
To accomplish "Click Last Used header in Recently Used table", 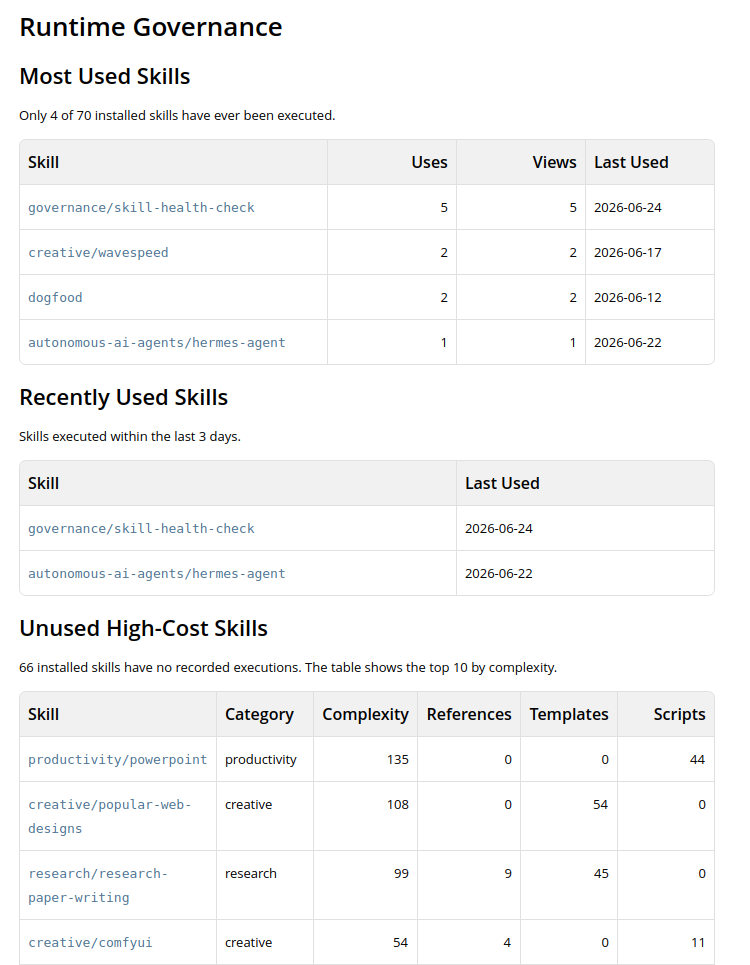I will coord(502,484).
